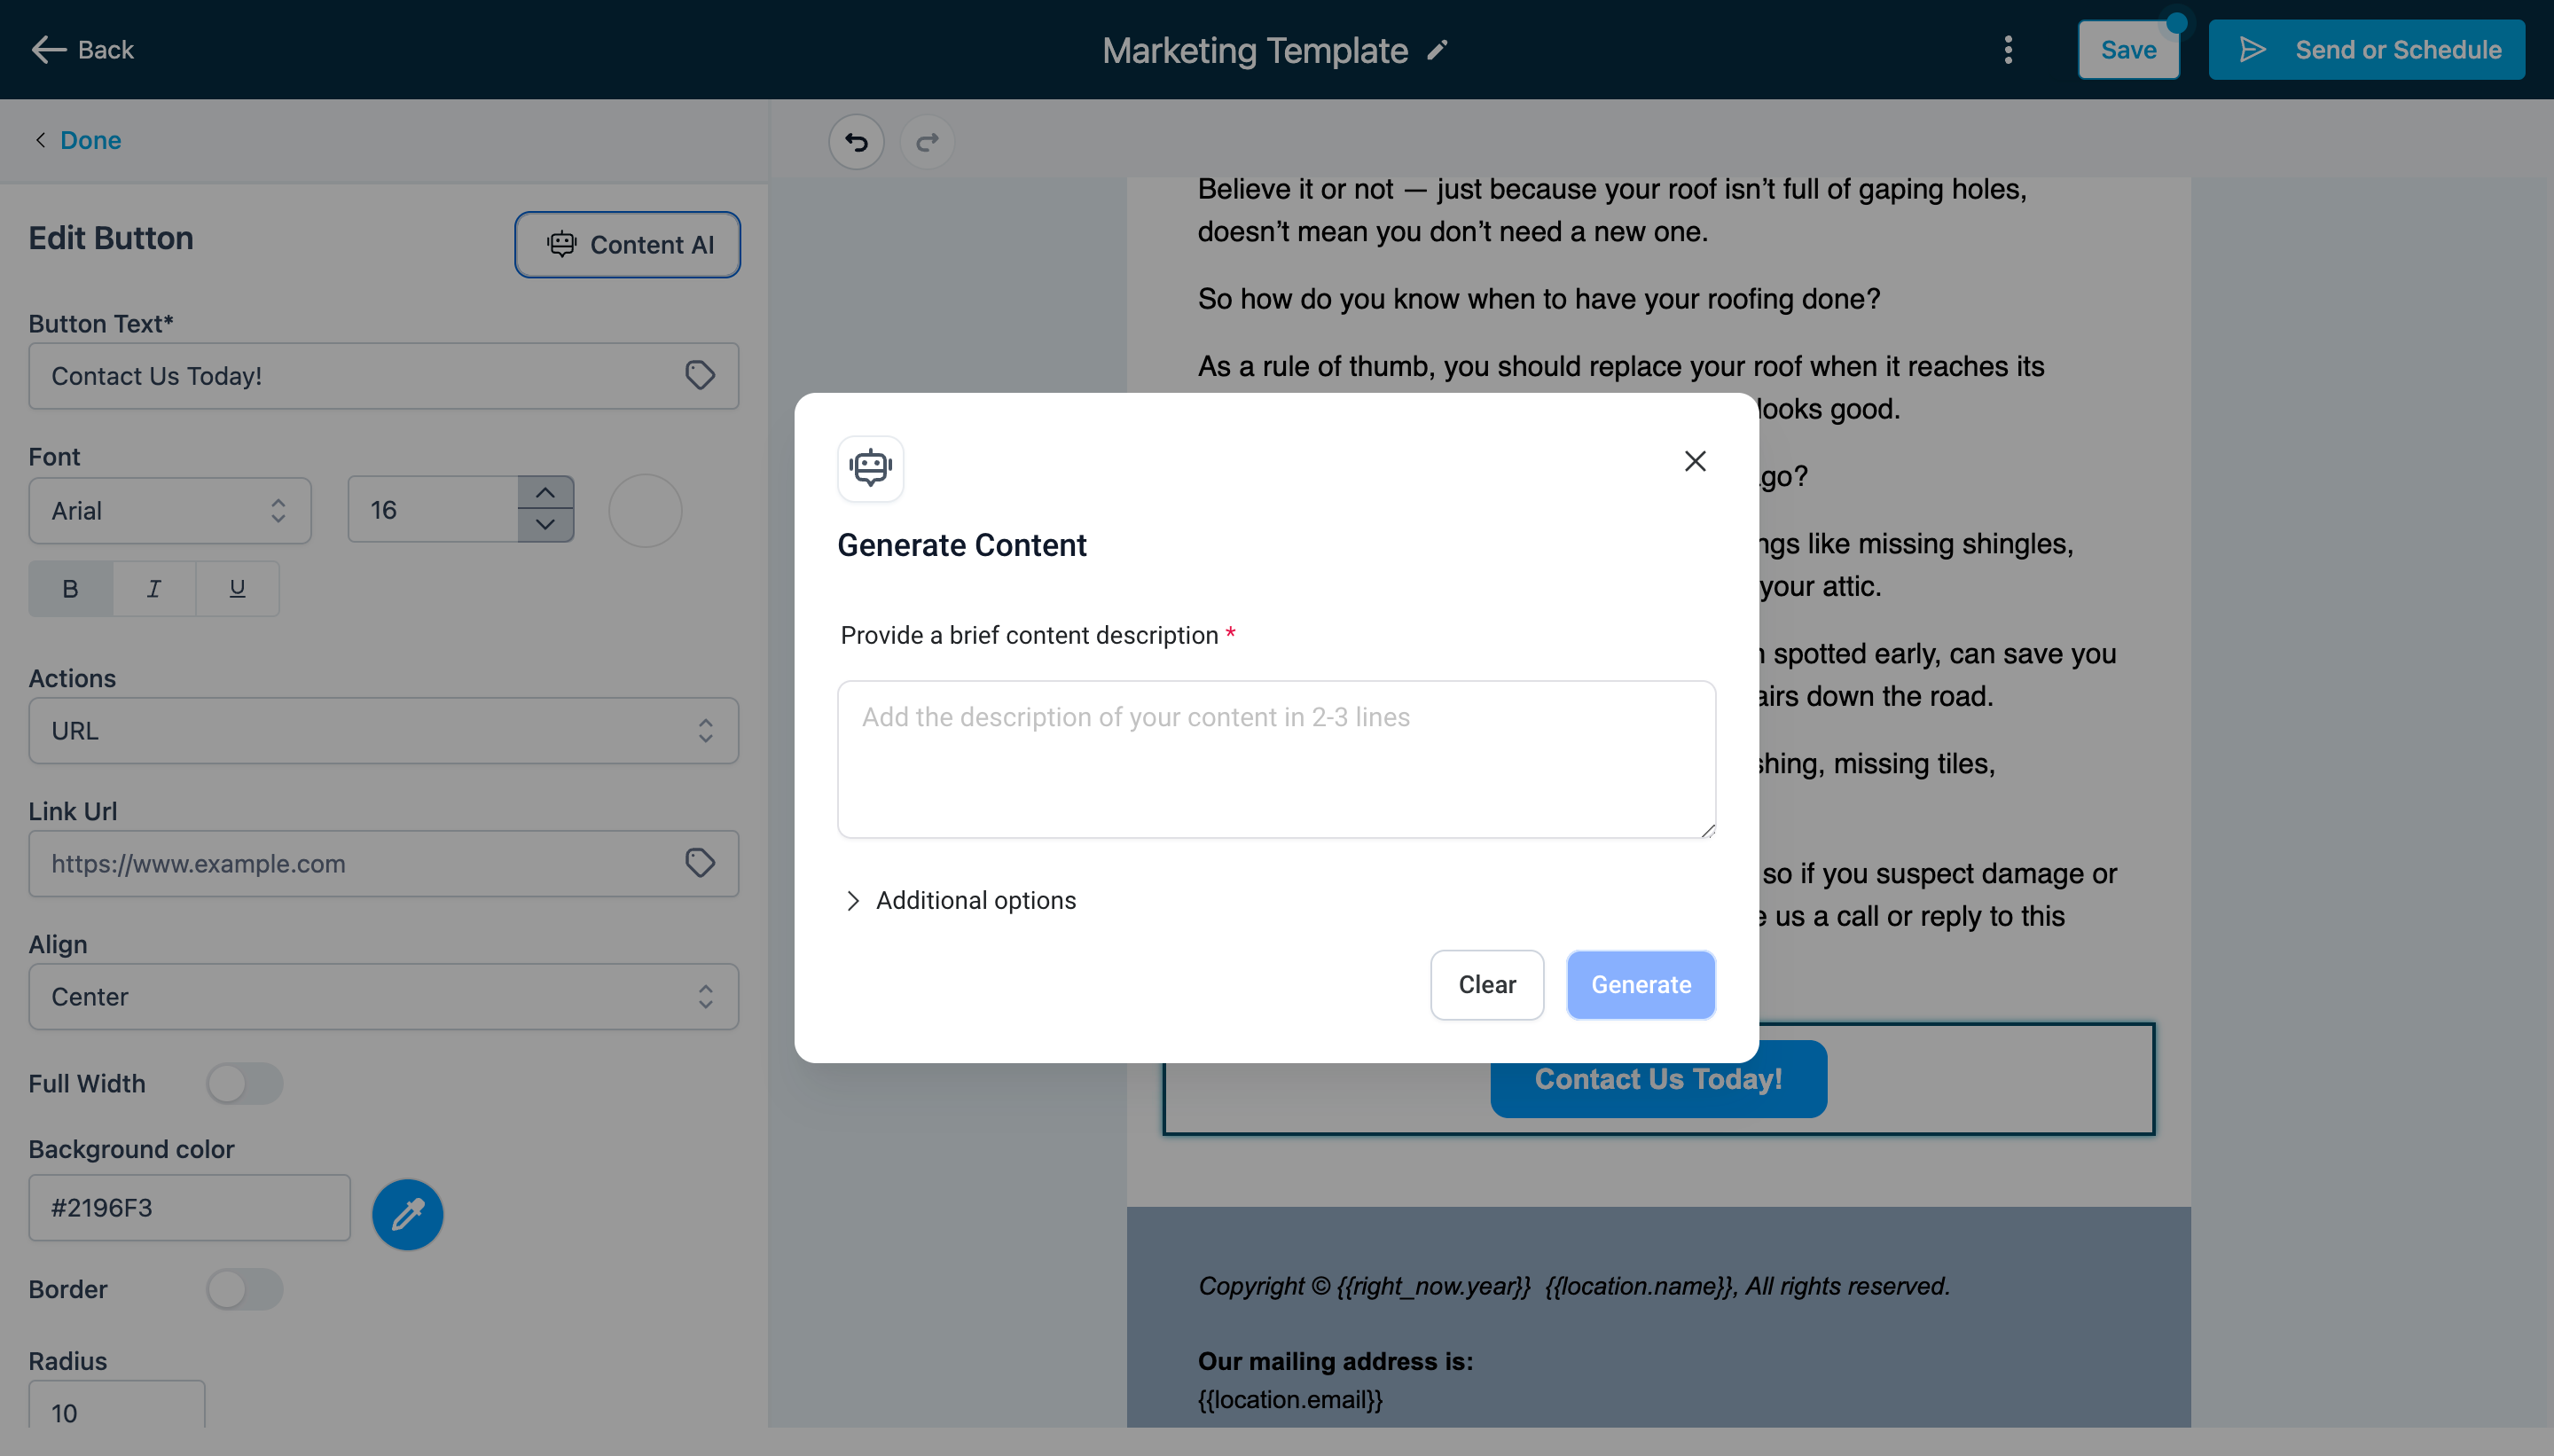Viewport: 2554px width, 1456px height.
Task: Open the Arial font dropdown
Action: [x=170, y=510]
